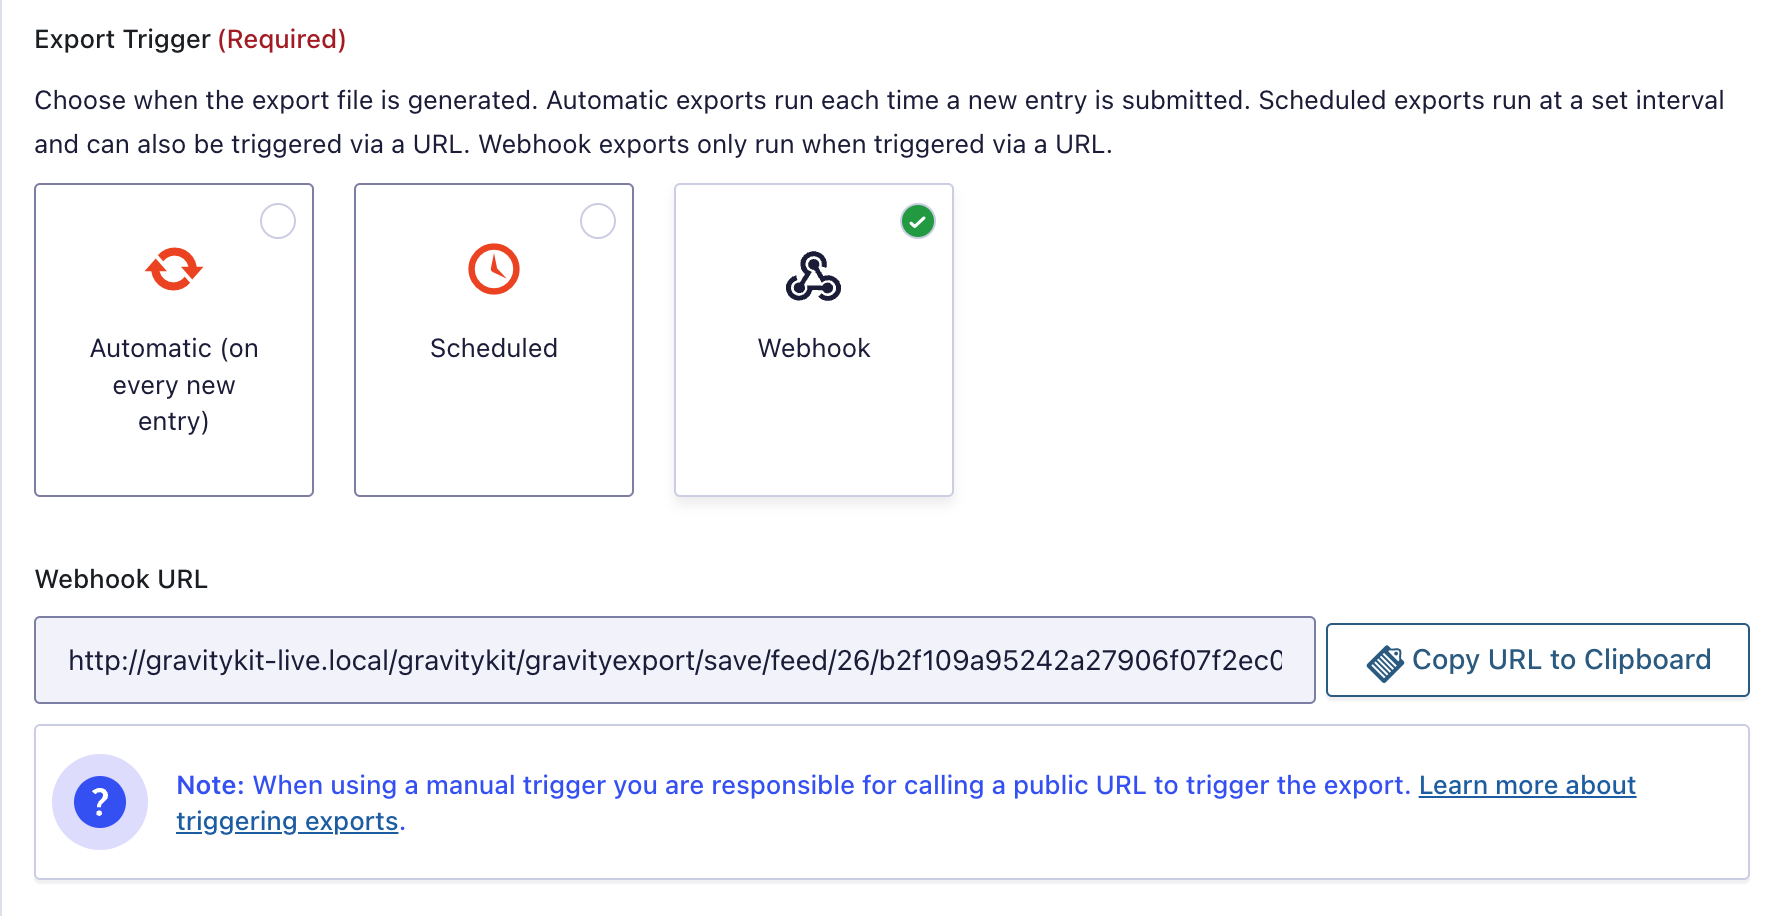Viewport: 1780px width, 916px height.
Task: Select the Automatic trigger radio button
Action: click(x=278, y=221)
